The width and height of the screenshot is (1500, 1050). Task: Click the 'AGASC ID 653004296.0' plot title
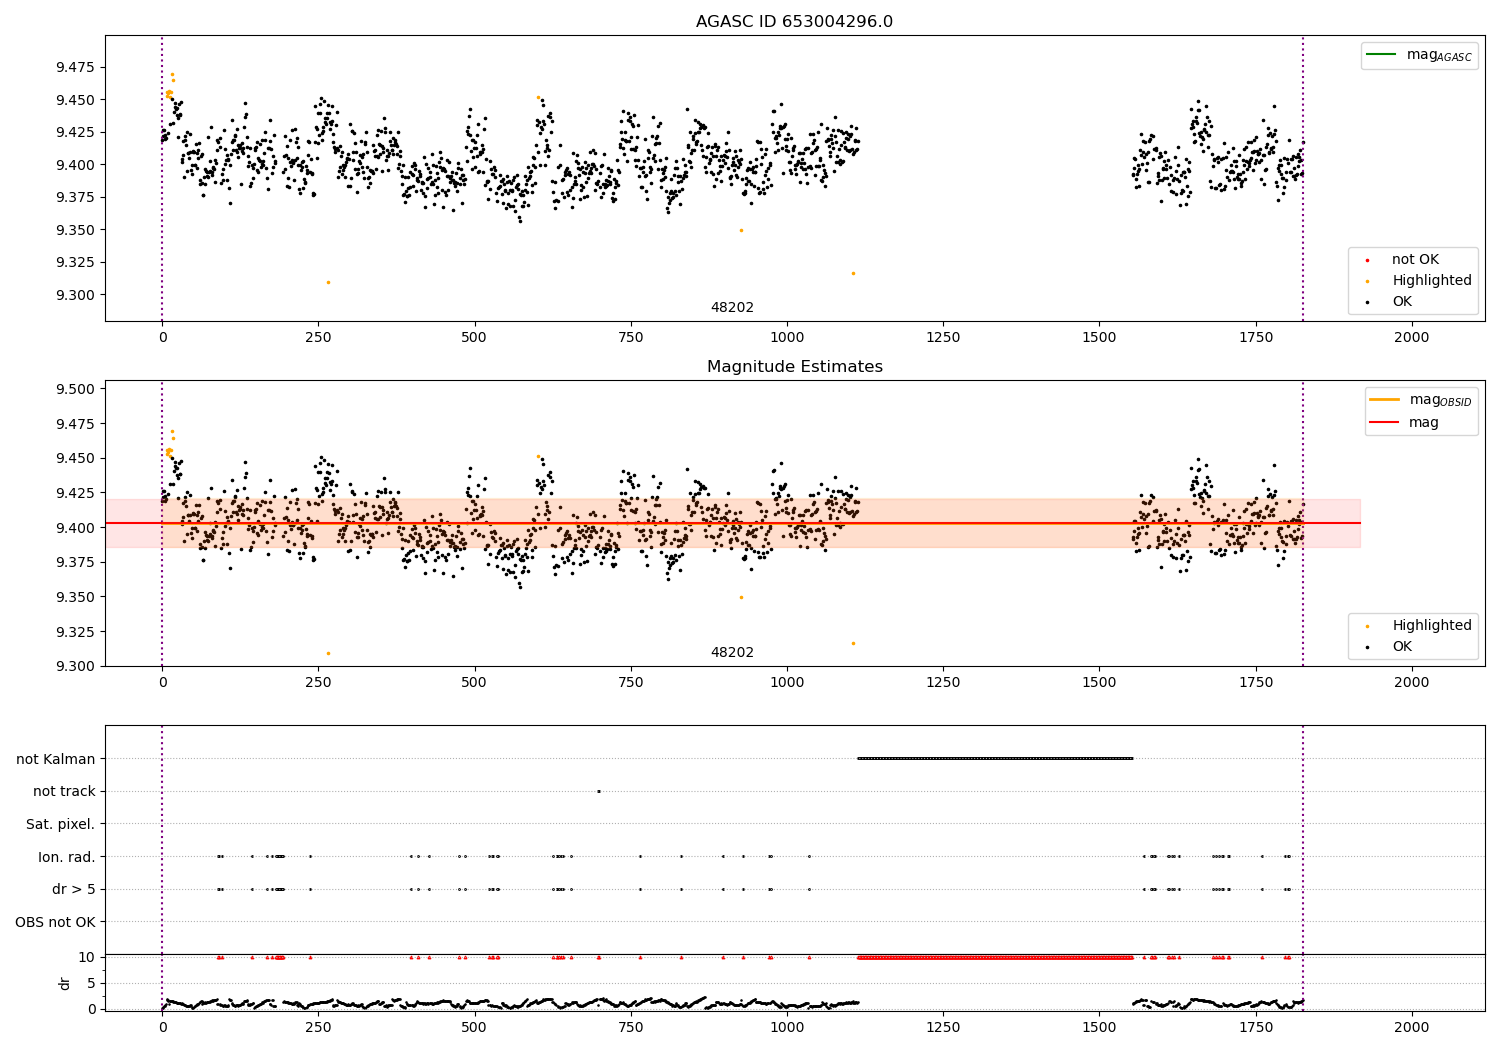[794, 22]
